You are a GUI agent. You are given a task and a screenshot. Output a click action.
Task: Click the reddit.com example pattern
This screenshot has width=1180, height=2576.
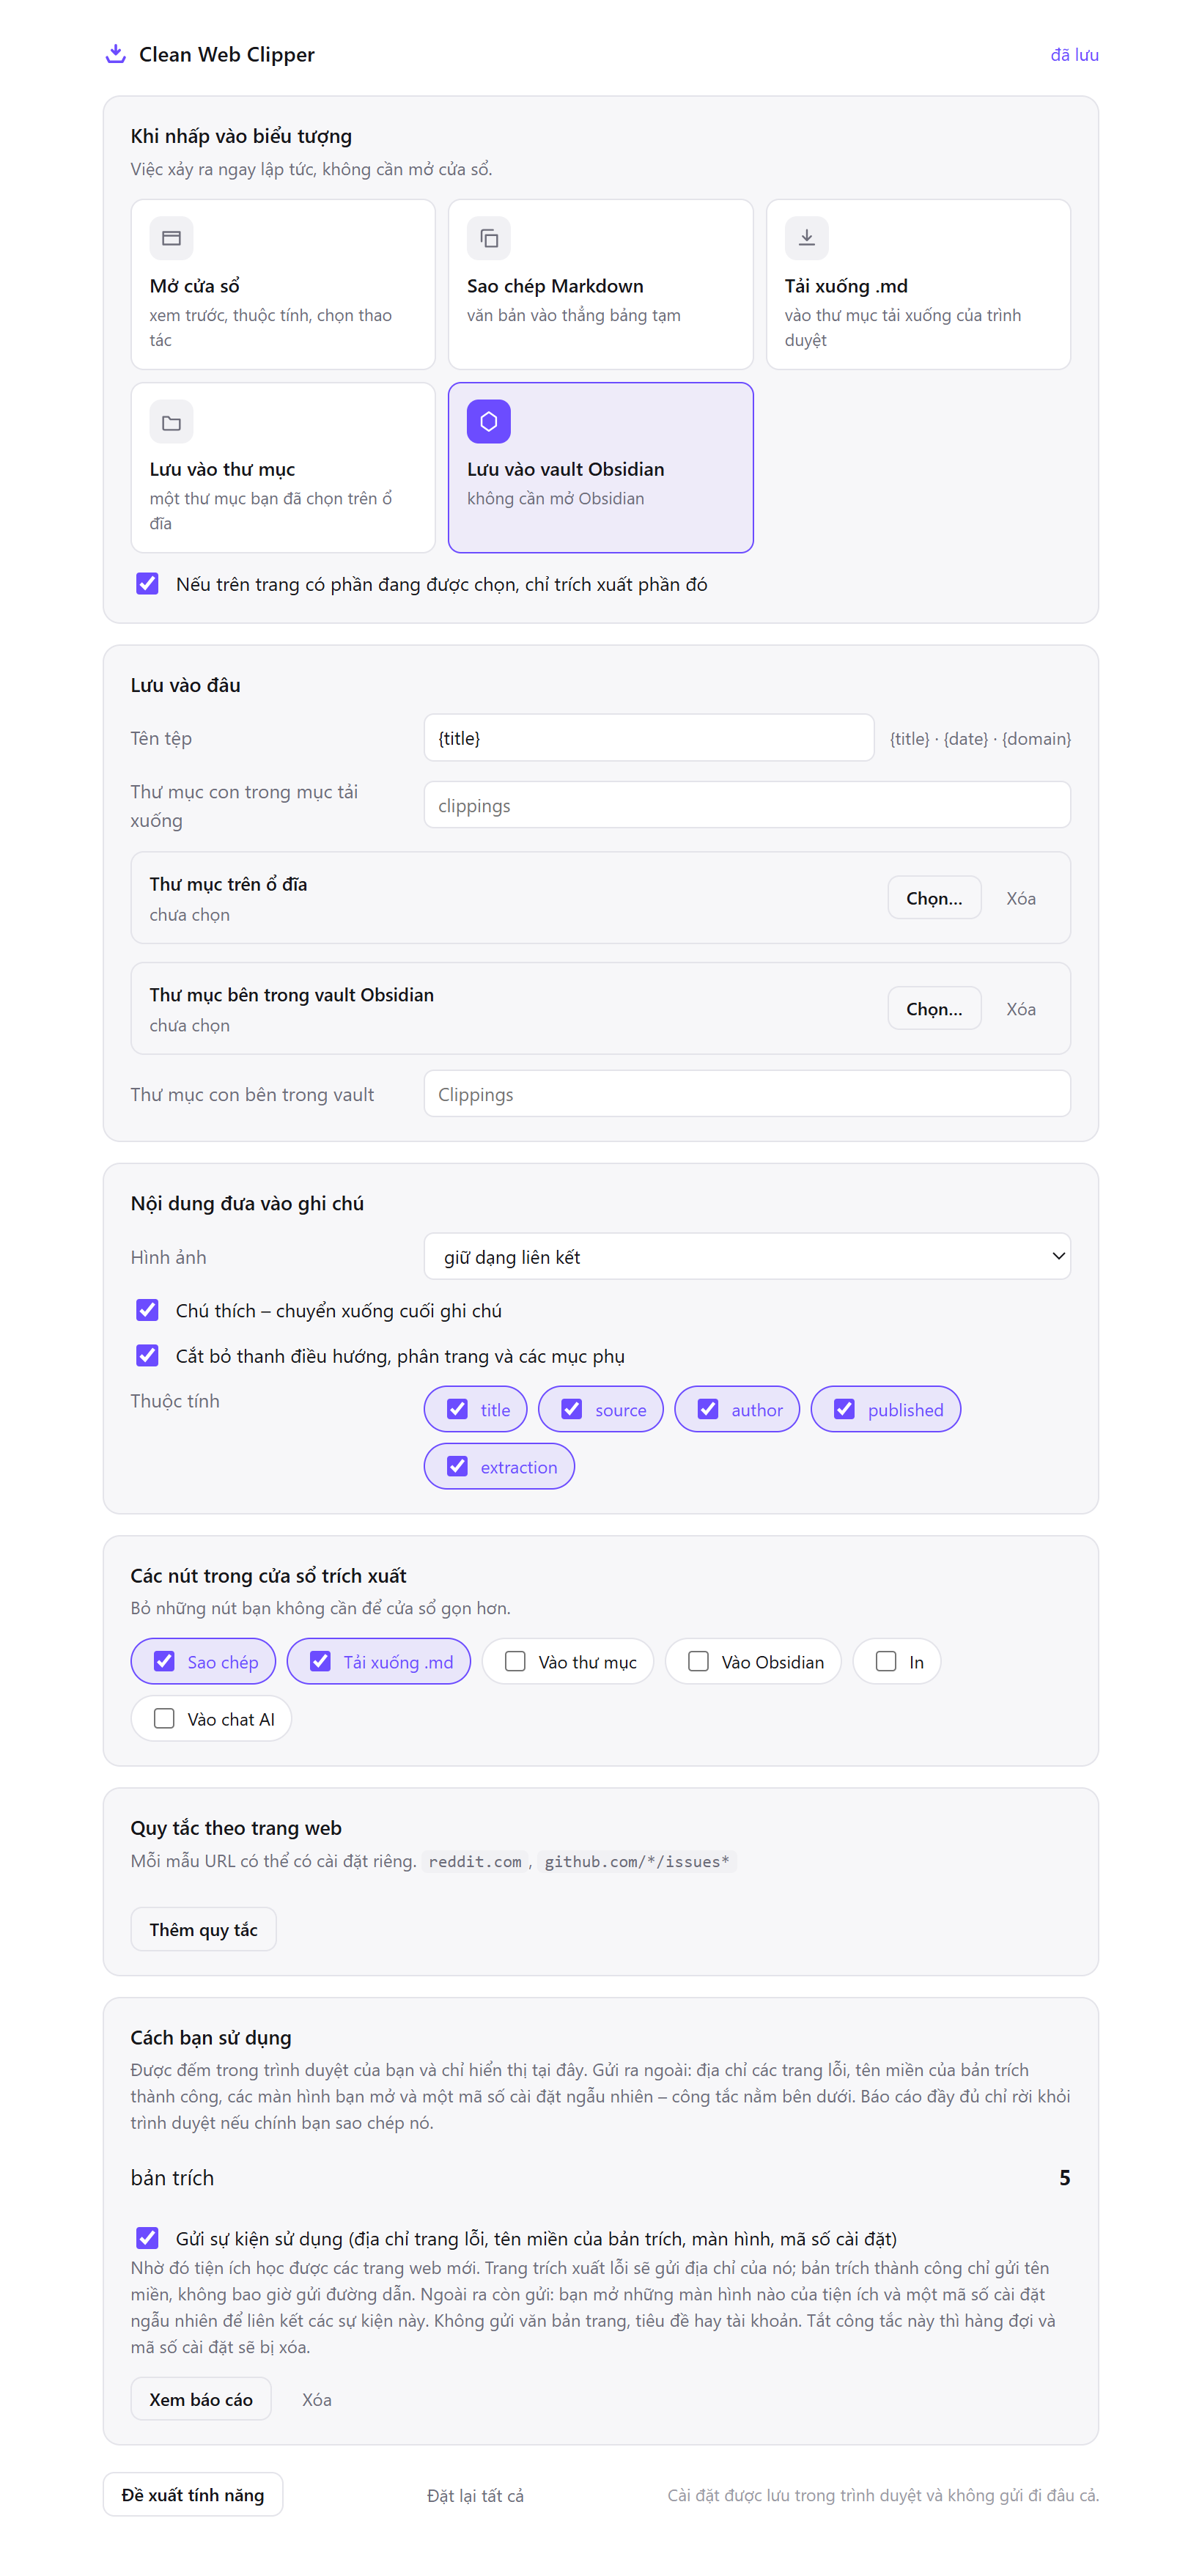[x=475, y=1861]
